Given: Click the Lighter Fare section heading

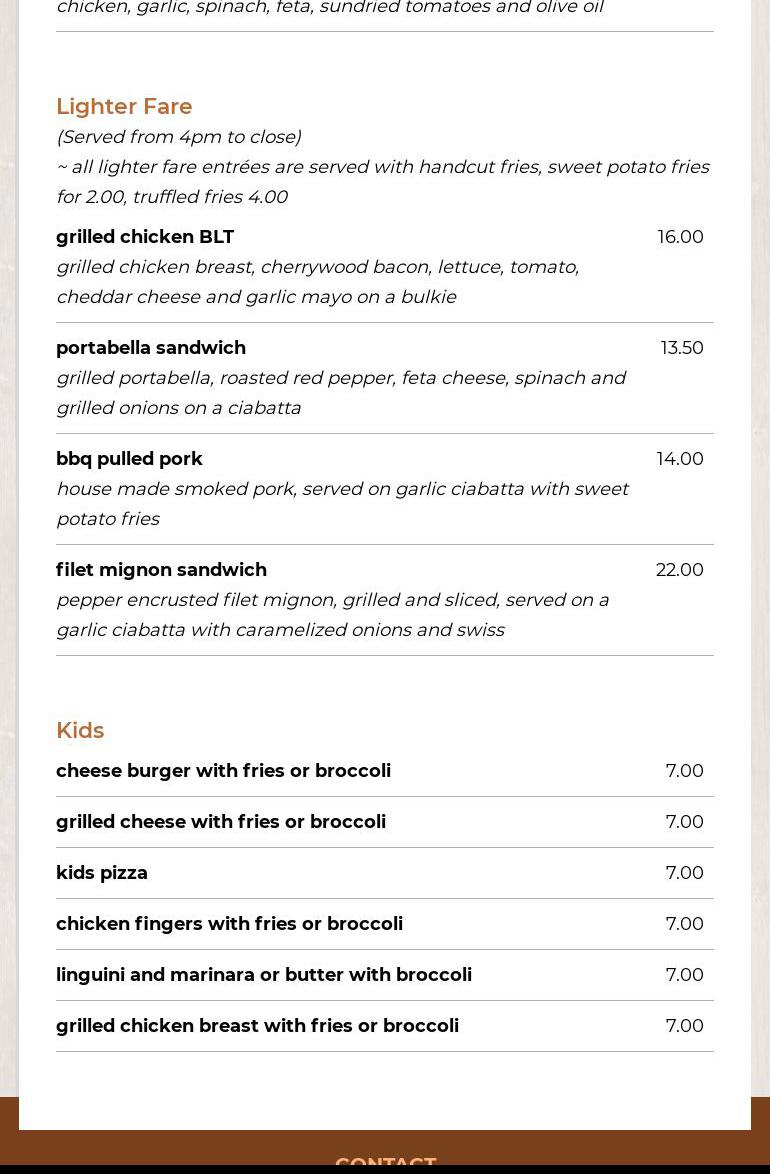Looking at the screenshot, I should coord(124,106).
